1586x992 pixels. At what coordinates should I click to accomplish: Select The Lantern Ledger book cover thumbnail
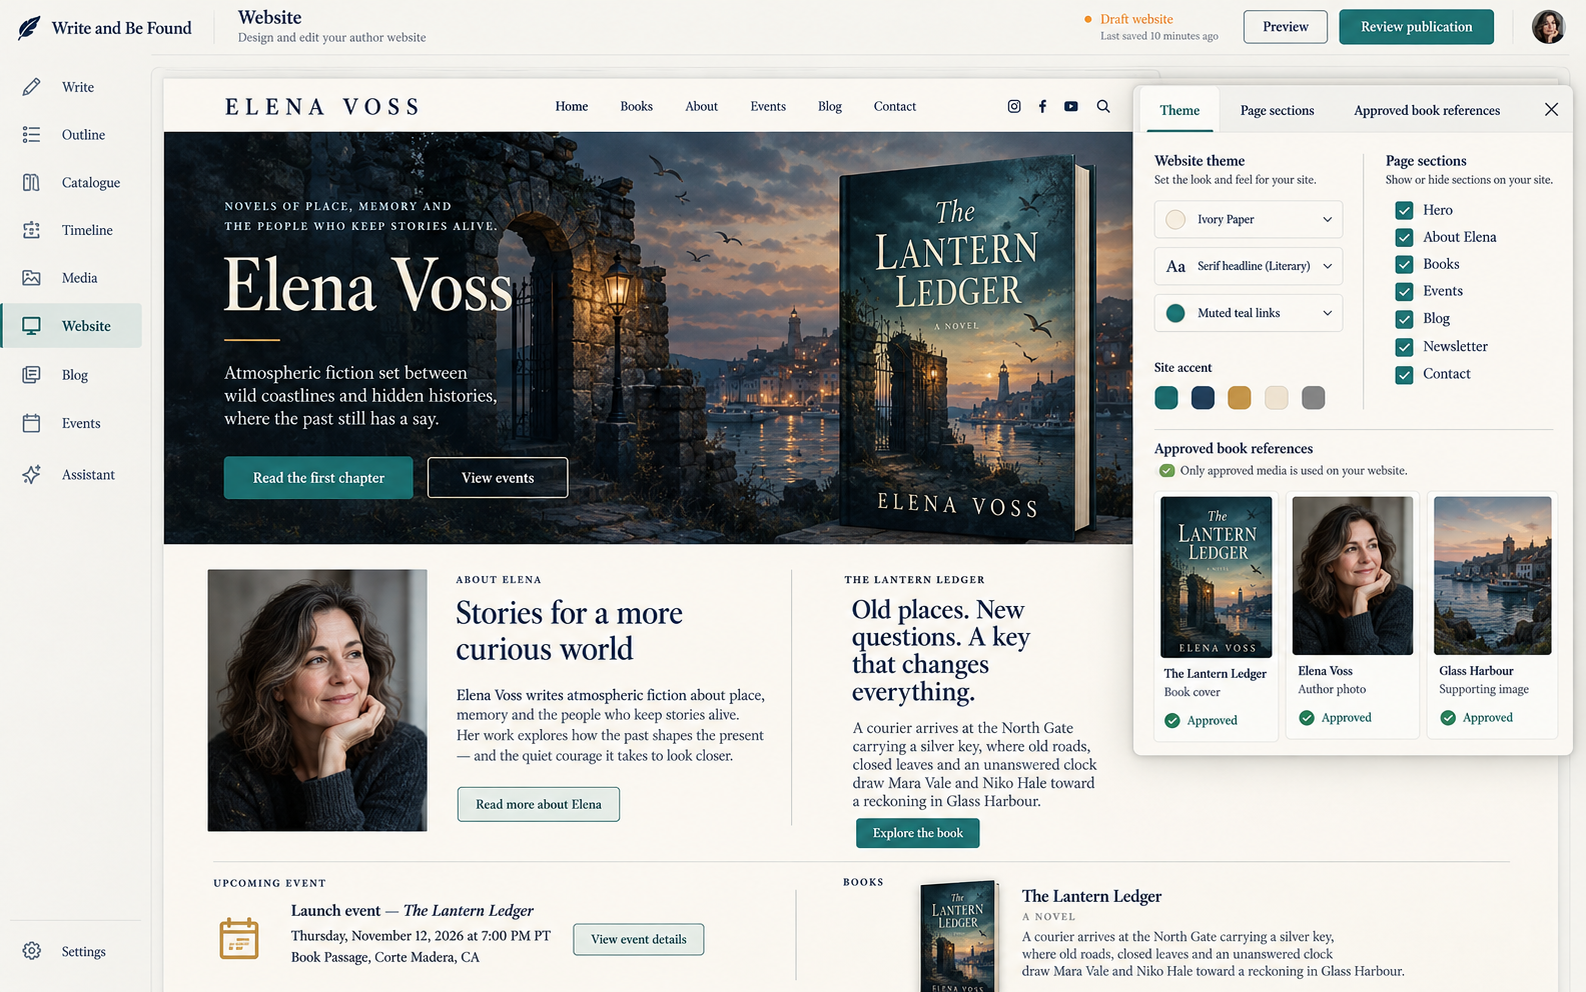coord(1216,577)
